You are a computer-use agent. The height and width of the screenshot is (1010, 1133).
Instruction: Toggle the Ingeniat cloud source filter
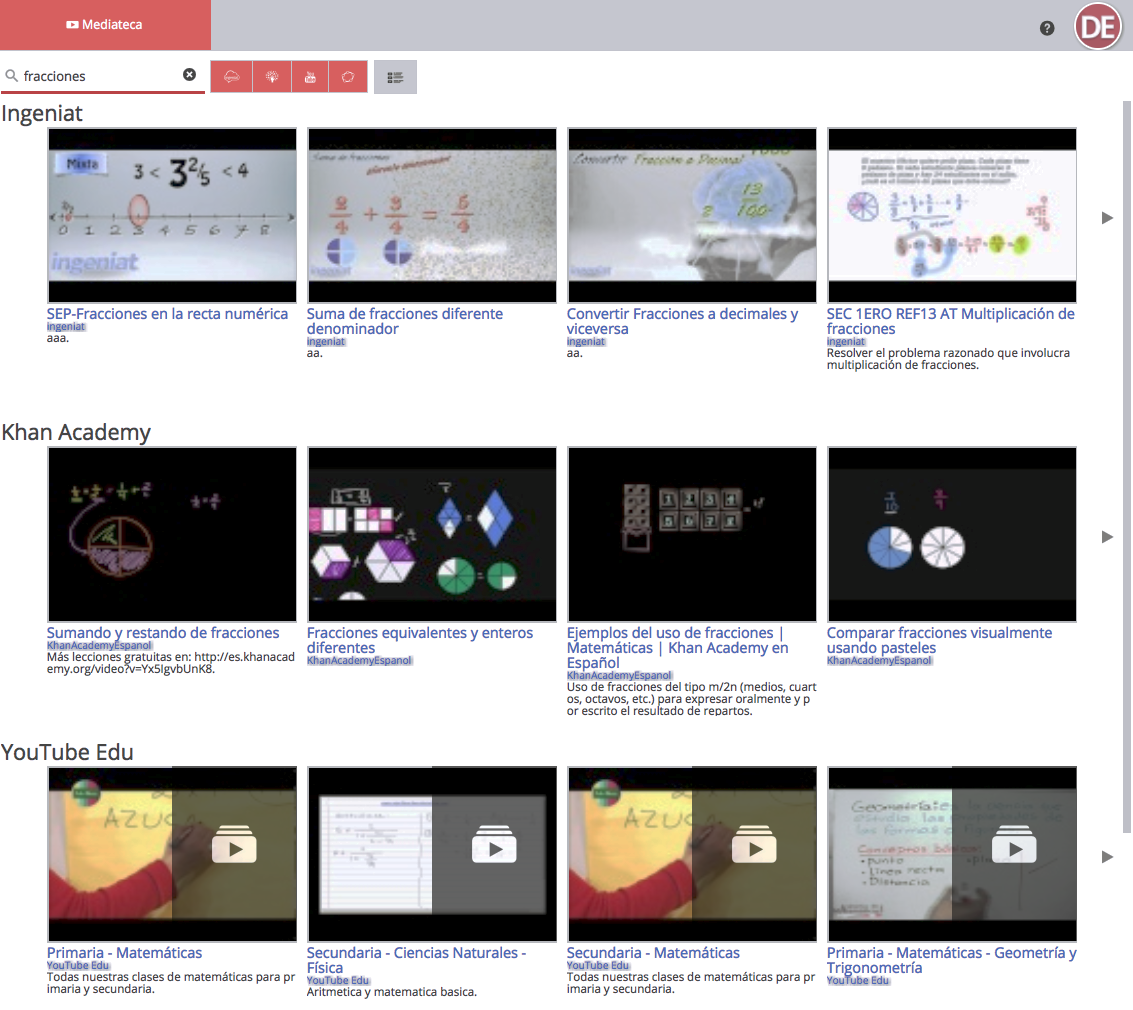tap(231, 77)
